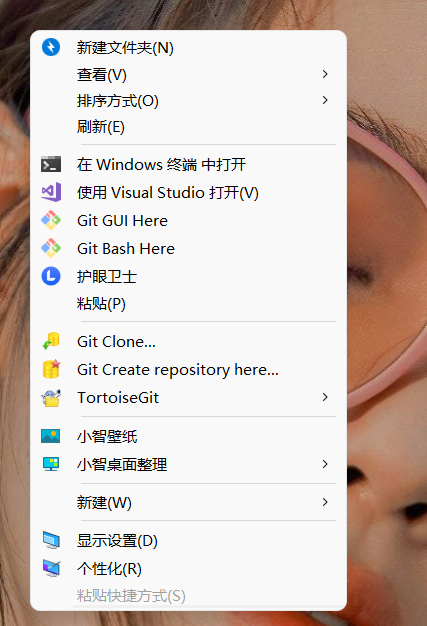
Task: Click the icon beside Git Bash Here
Action: click(51, 248)
